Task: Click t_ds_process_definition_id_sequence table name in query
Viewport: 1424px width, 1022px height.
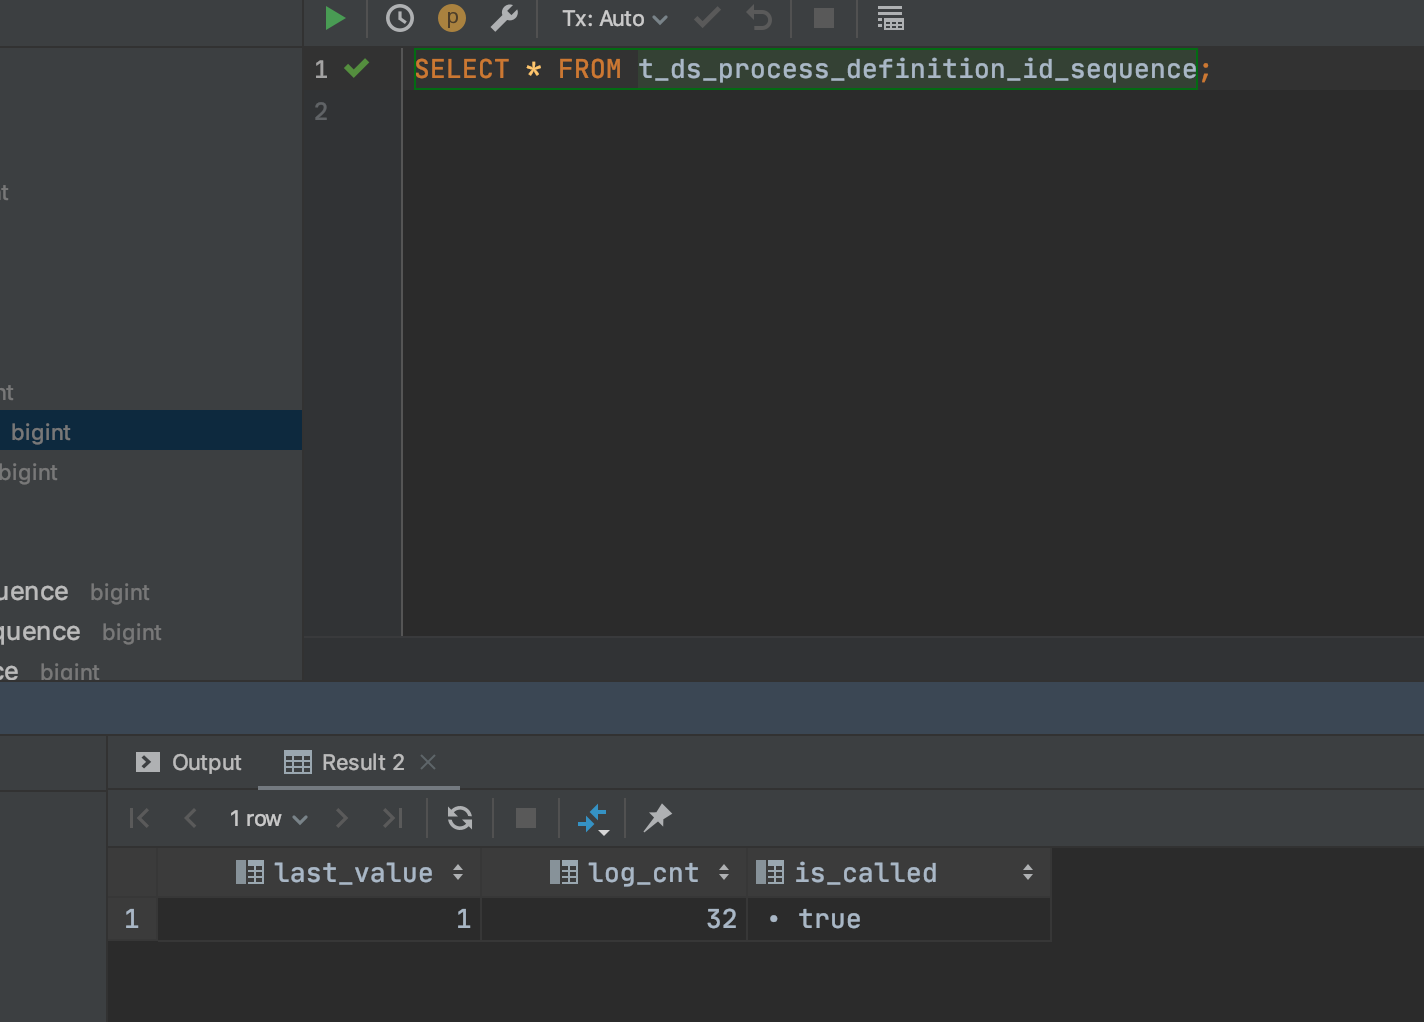Action: coord(917,69)
